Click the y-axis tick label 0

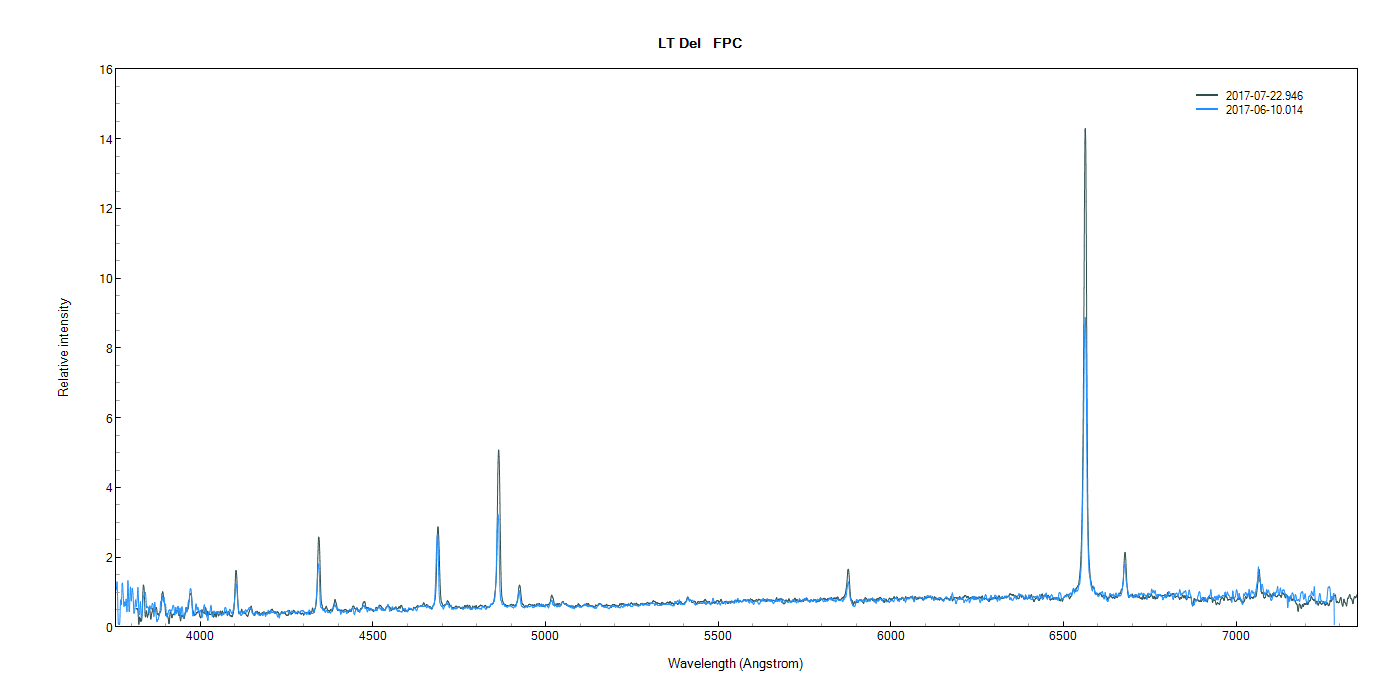click(108, 627)
